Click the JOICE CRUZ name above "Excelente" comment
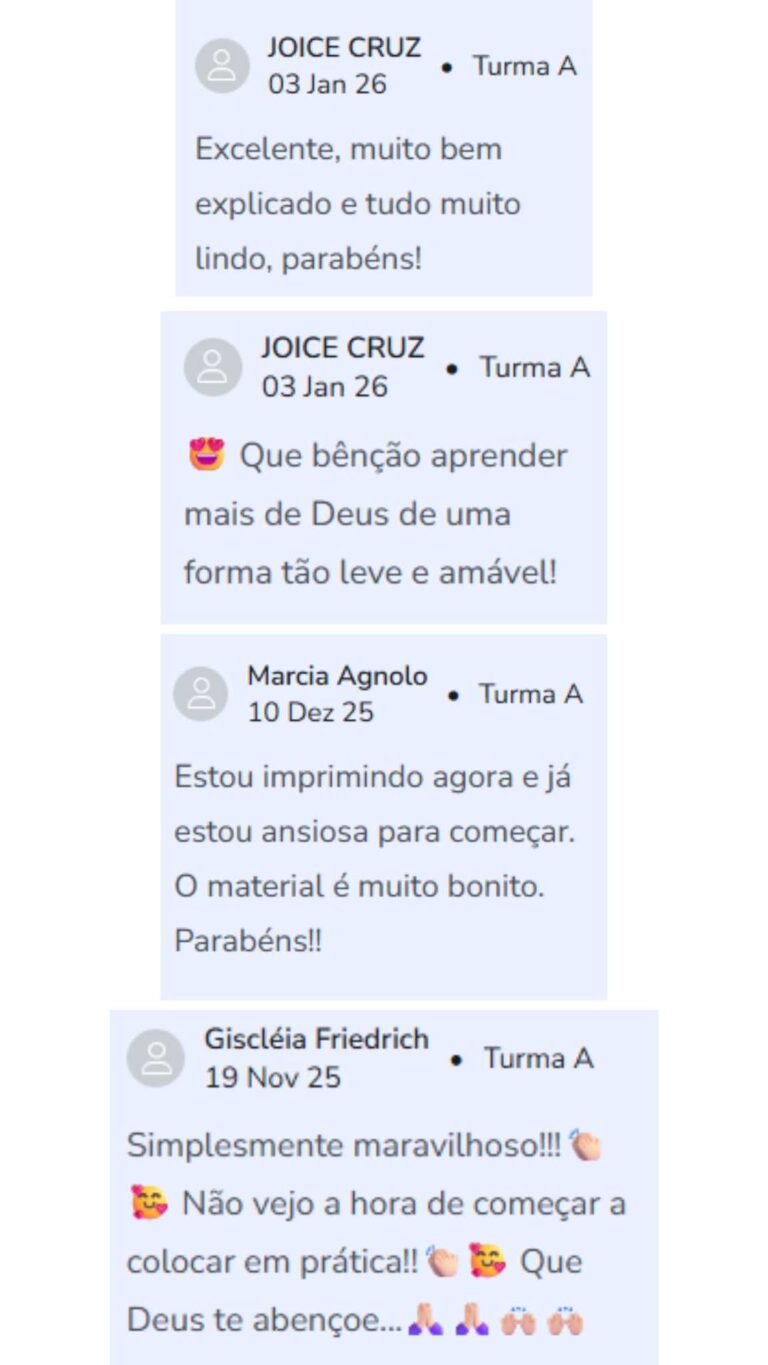 pos(344,47)
